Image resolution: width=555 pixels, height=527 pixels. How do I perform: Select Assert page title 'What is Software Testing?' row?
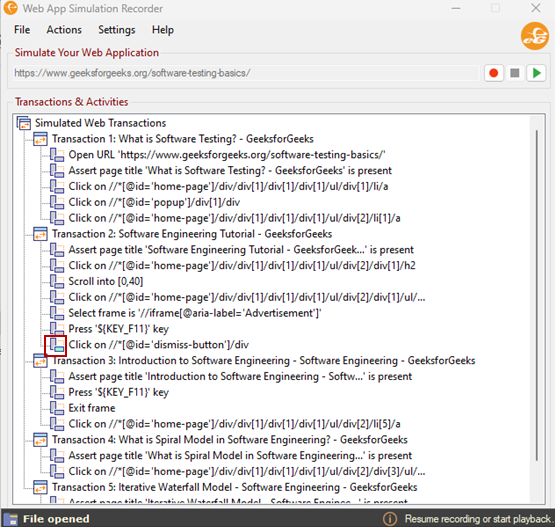point(230,171)
